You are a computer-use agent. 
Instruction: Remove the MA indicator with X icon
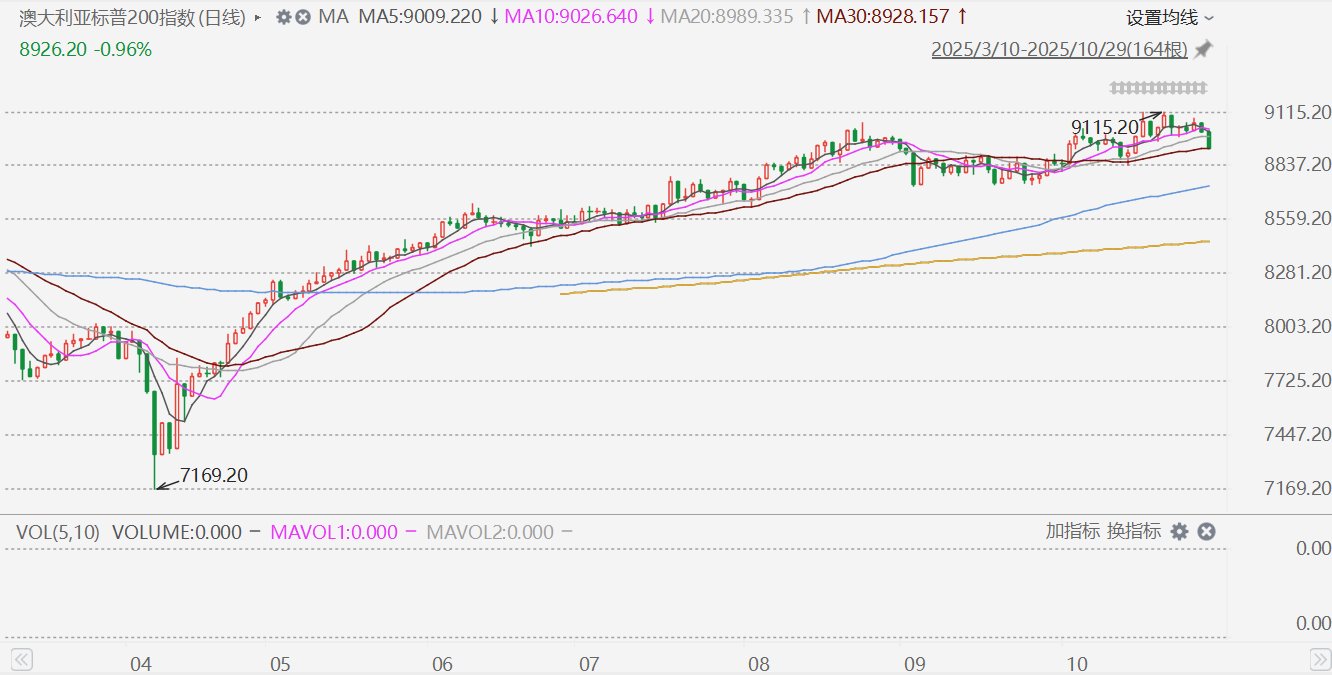click(x=303, y=17)
